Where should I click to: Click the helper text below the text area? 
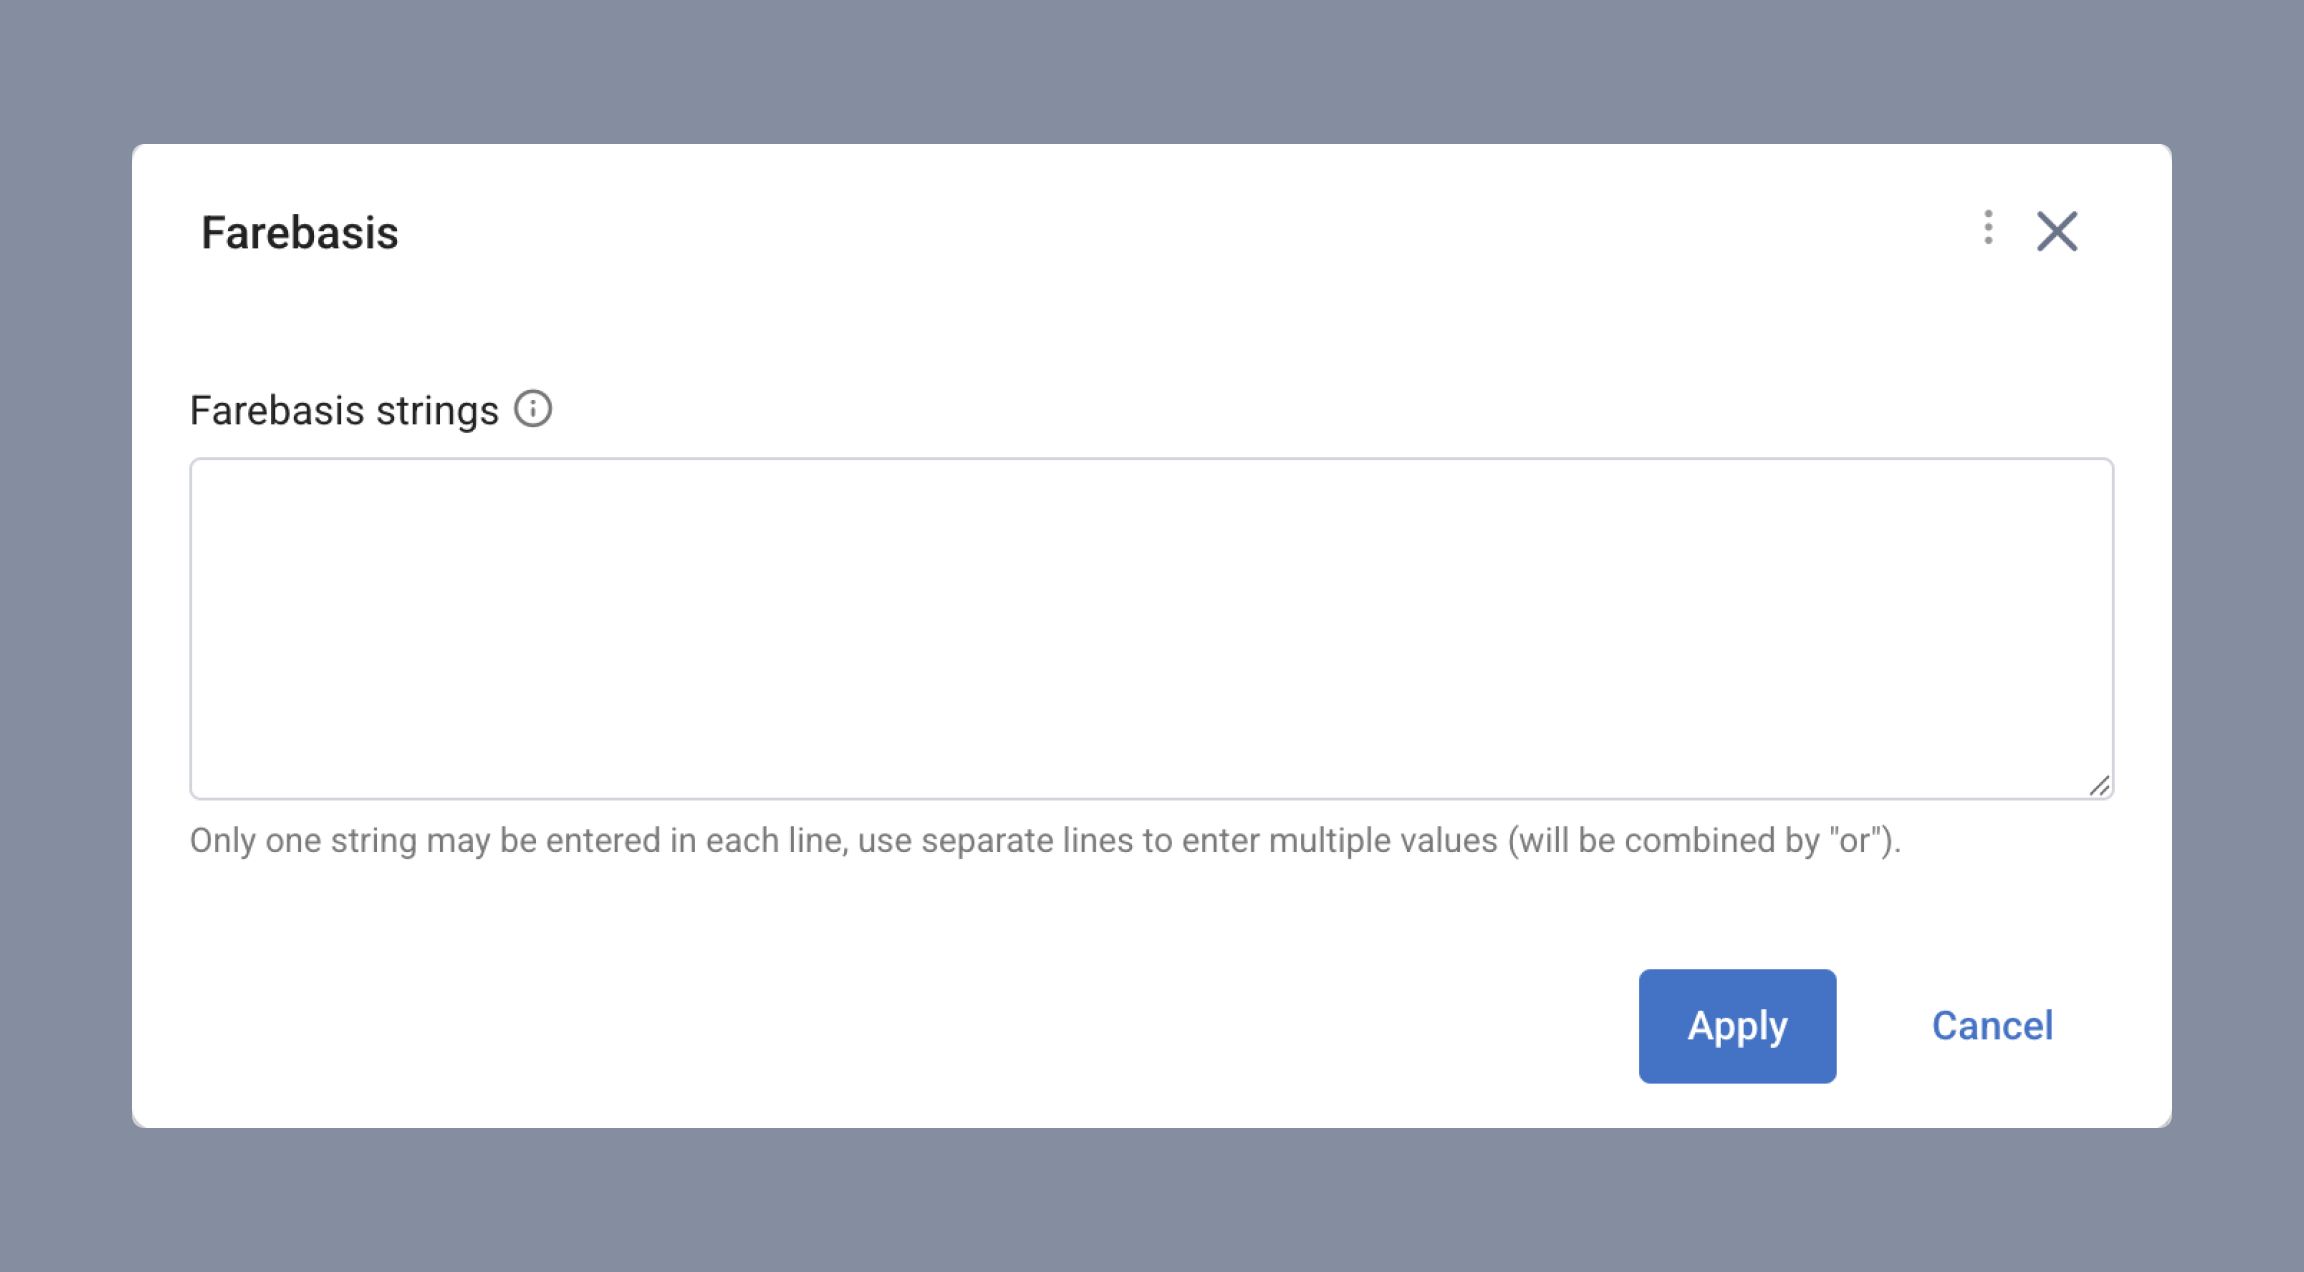tap(1045, 841)
